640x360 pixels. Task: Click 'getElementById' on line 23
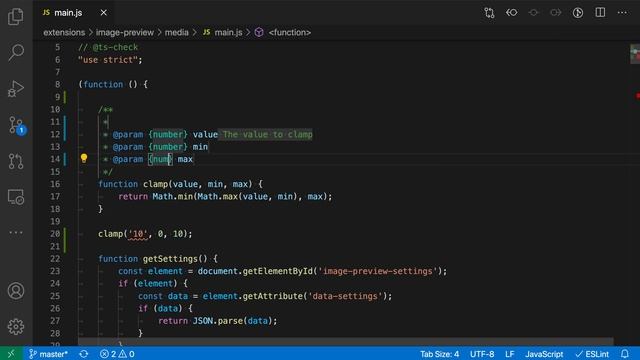[277, 271]
